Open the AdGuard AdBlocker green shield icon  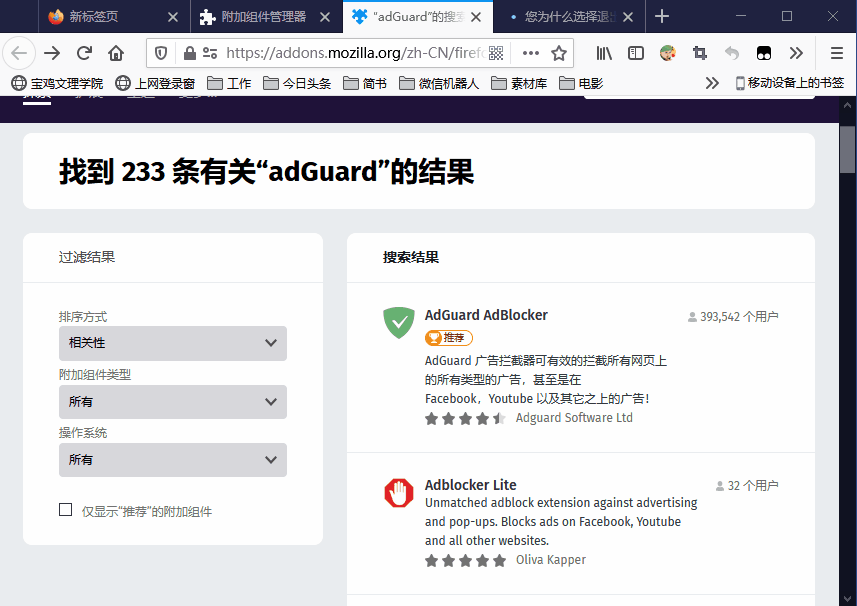[399, 322]
